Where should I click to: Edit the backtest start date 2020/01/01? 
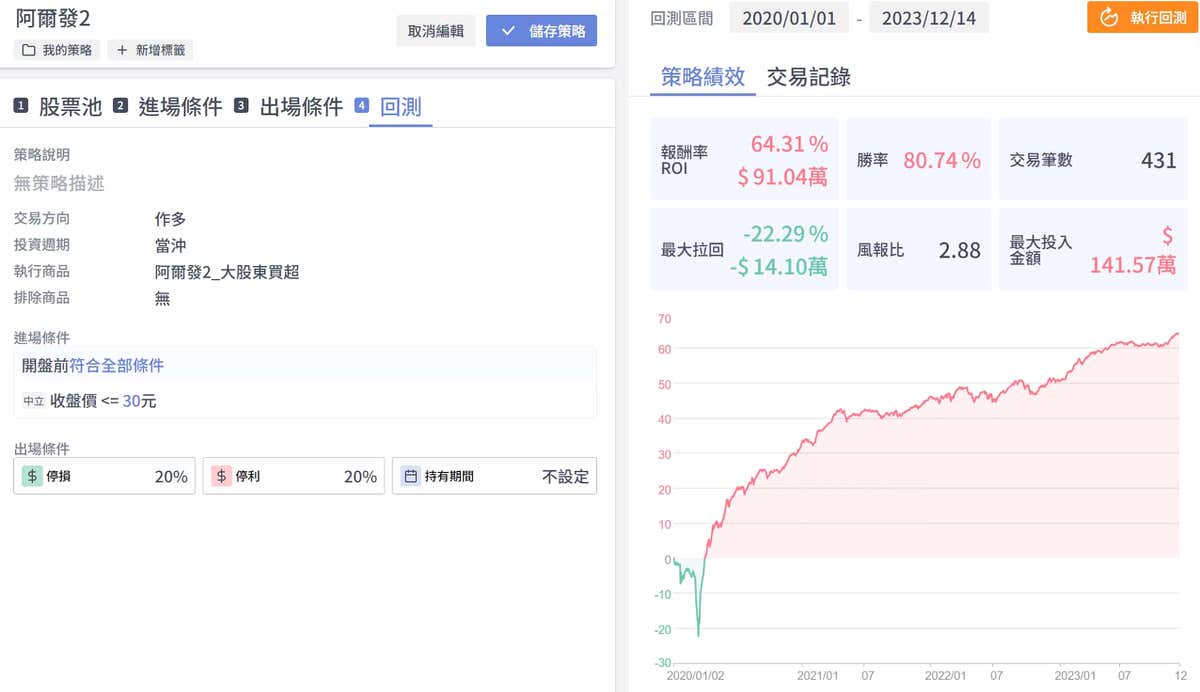pos(788,17)
